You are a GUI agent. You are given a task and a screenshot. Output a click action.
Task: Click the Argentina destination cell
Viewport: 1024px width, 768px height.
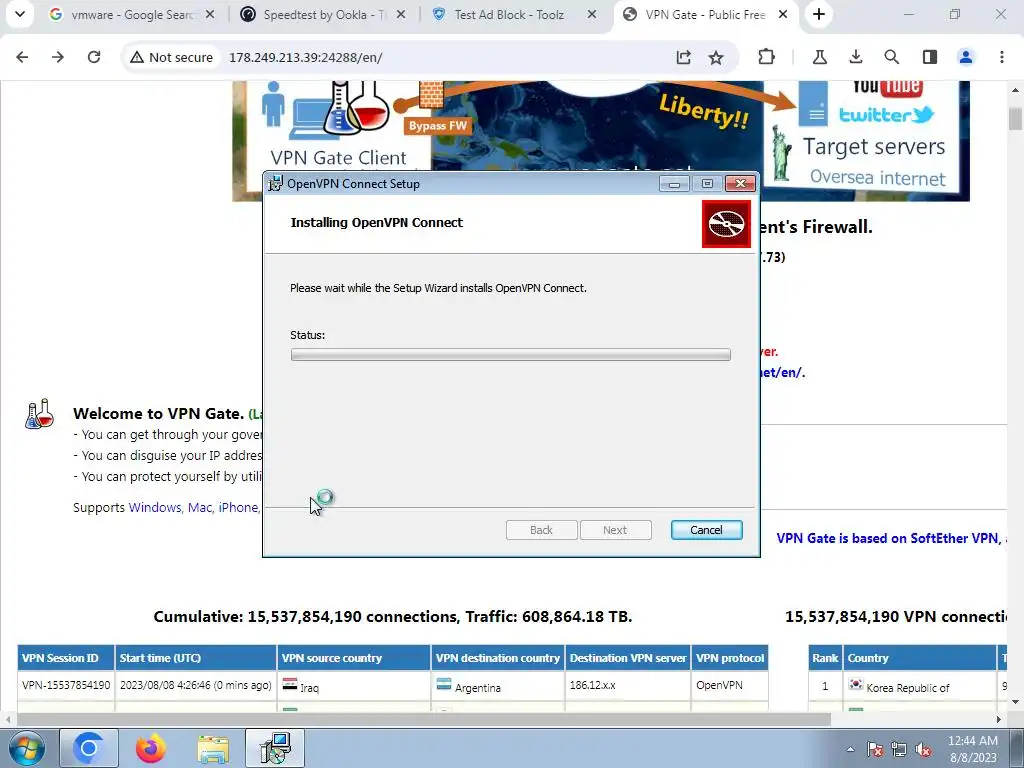[x=498, y=686]
